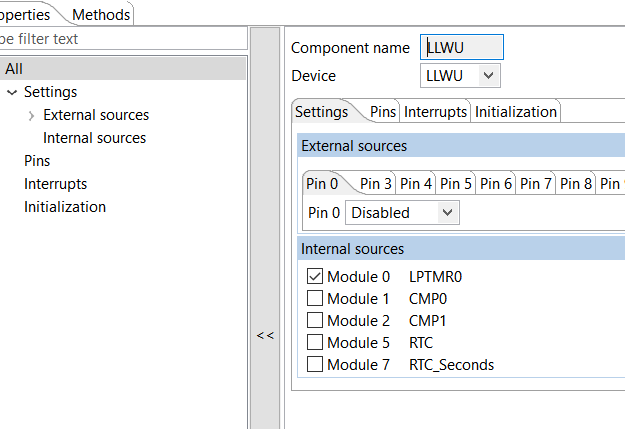Click the Component name text field
625x429 pixels.
tap(462, 48)
